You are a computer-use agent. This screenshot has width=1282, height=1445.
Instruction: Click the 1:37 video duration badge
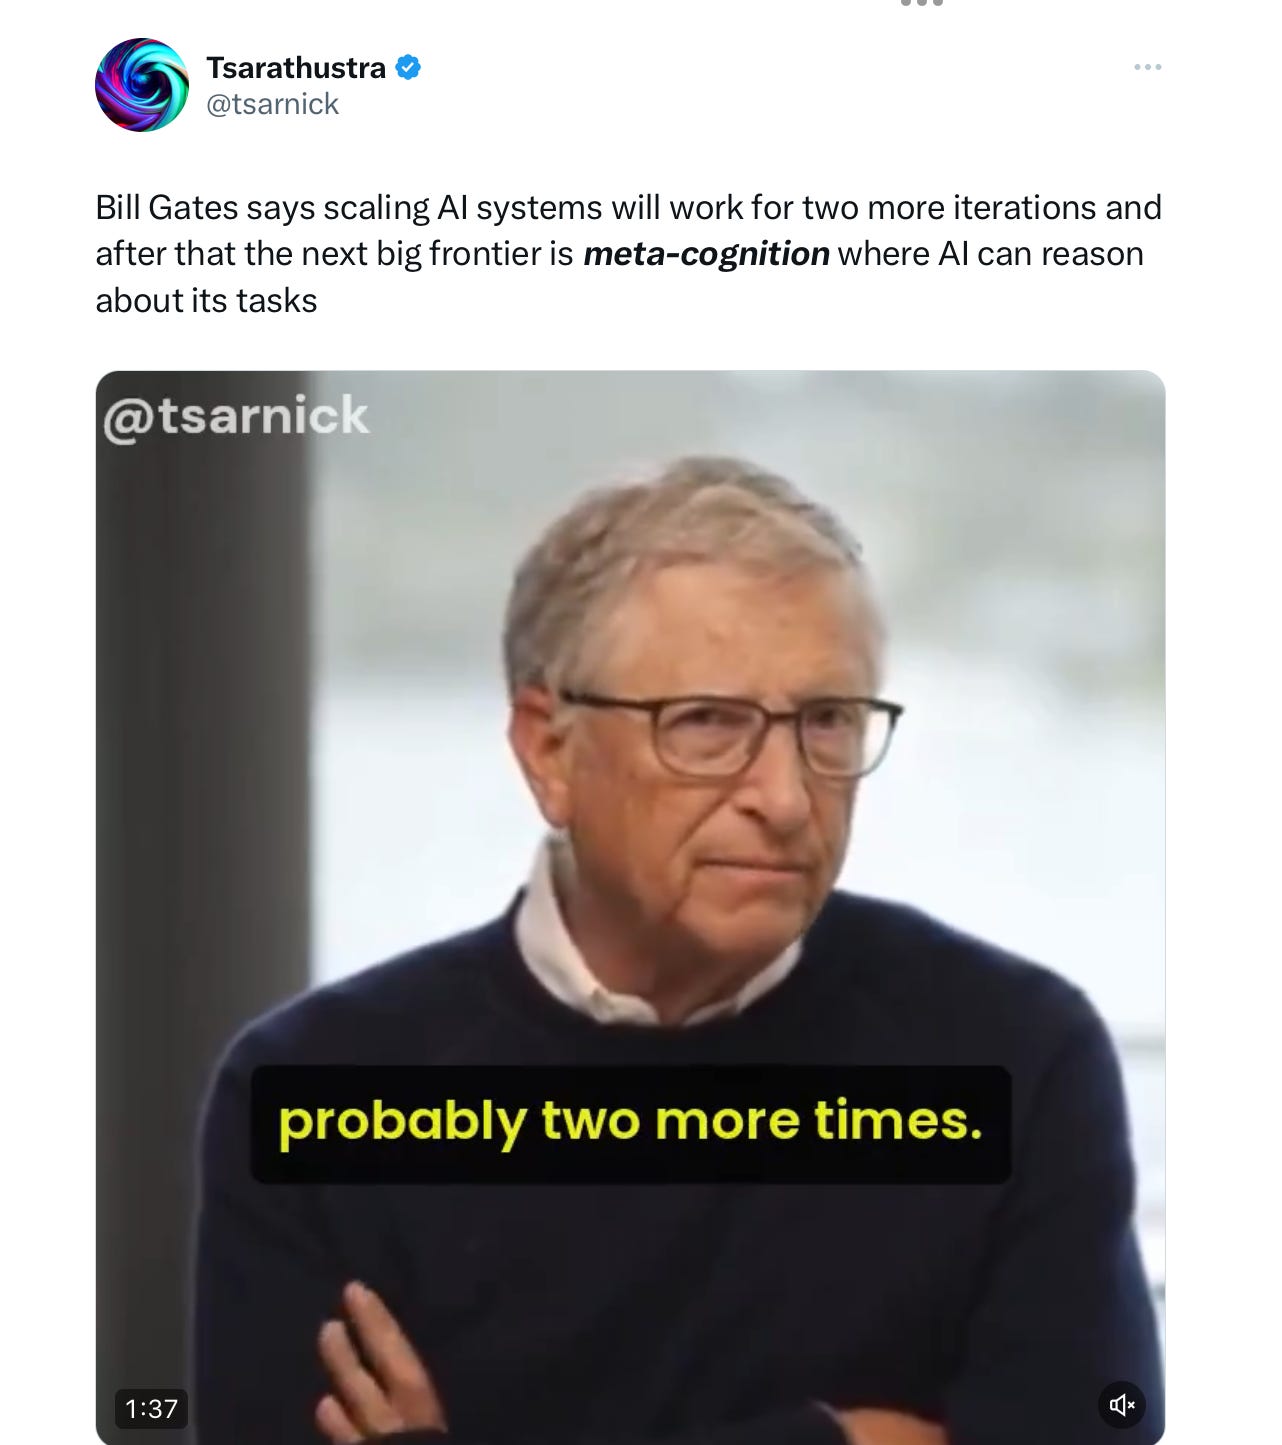[x=151, y=1408]
